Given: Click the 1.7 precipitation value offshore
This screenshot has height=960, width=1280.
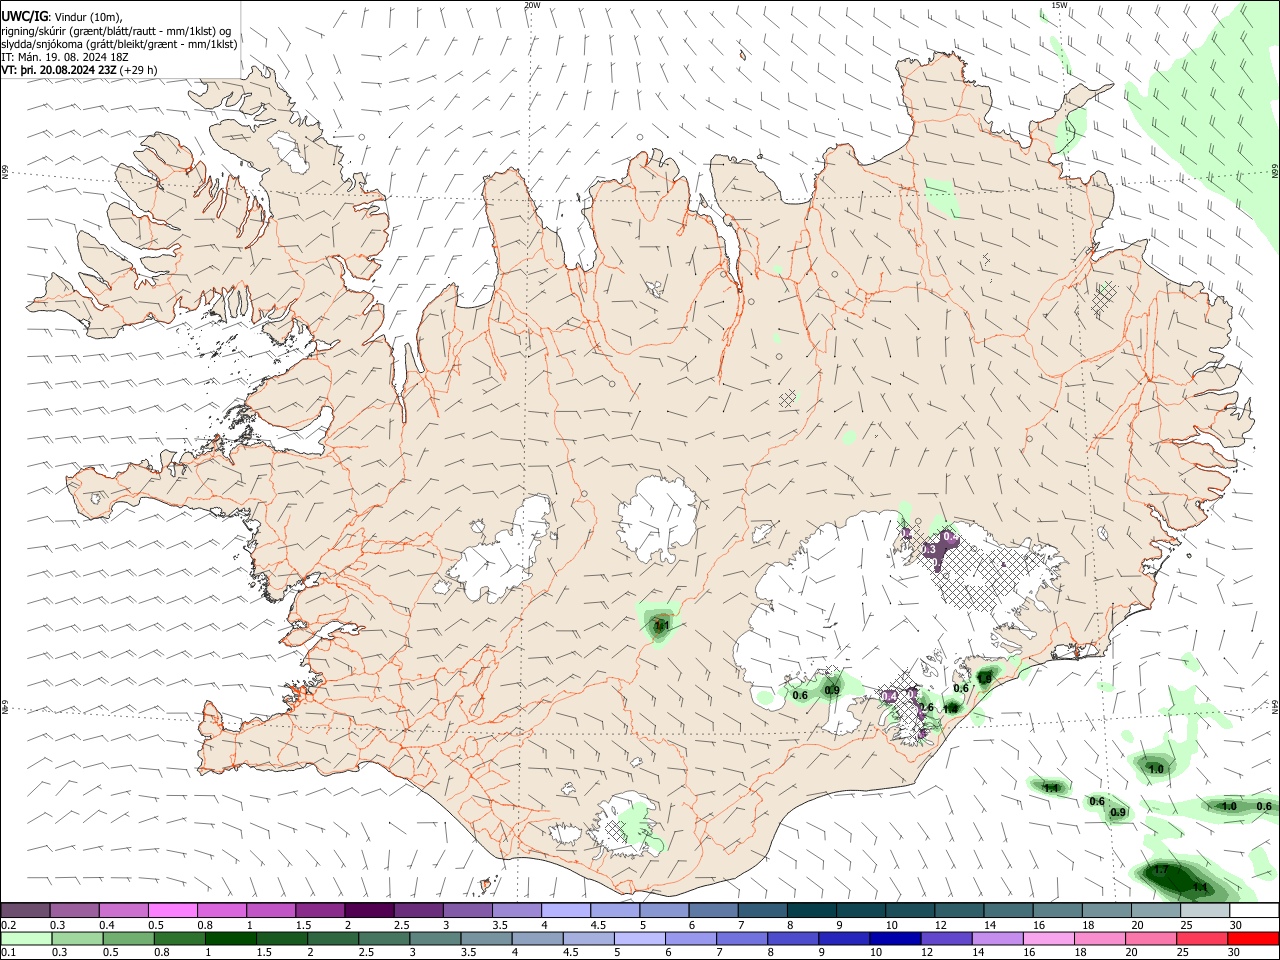Looking at the screenshot, I should [1160, 871].
